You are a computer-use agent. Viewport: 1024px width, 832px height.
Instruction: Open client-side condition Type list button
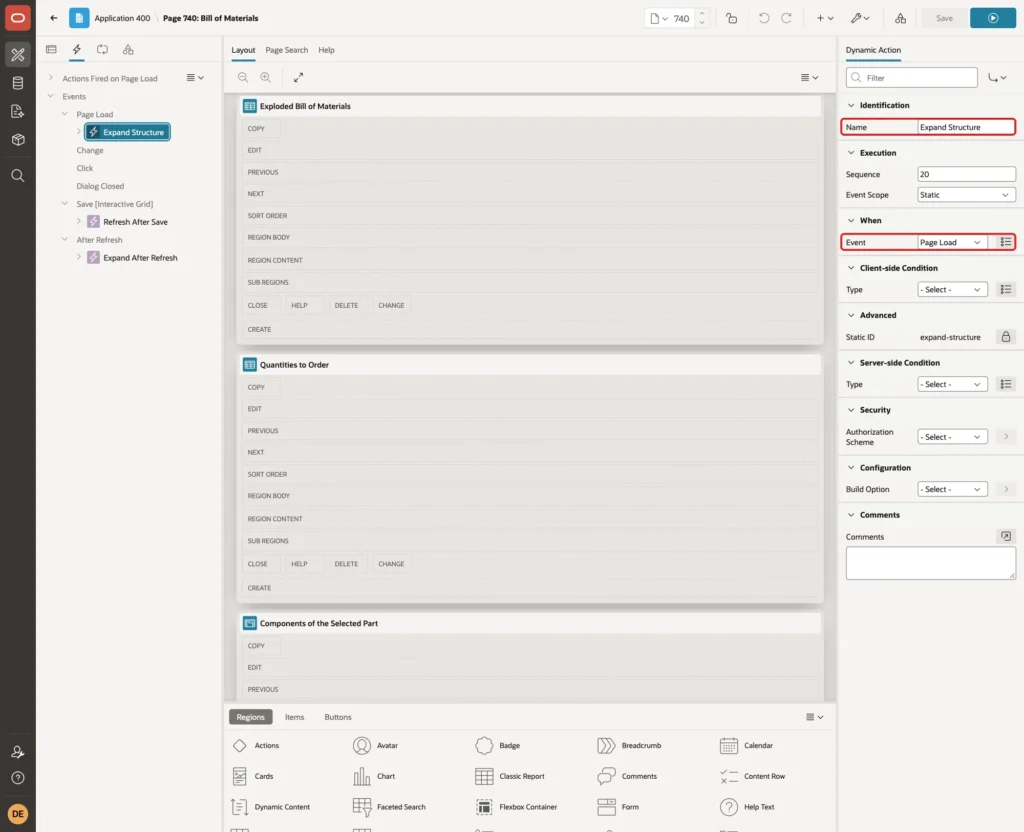coord(1006,289)
